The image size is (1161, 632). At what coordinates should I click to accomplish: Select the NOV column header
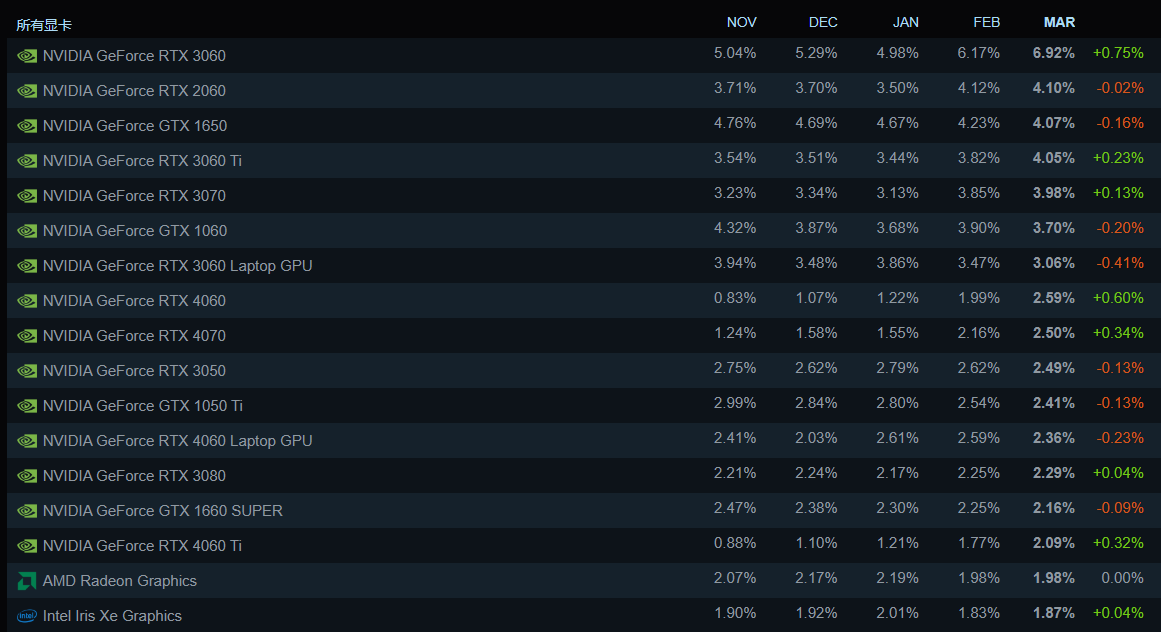point(741,22)
